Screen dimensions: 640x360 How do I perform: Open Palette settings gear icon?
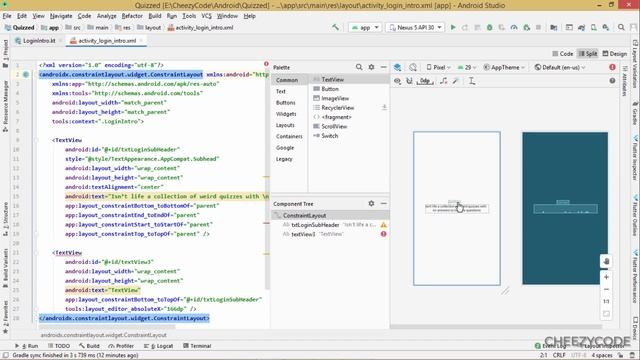click(x=371, y=67)
